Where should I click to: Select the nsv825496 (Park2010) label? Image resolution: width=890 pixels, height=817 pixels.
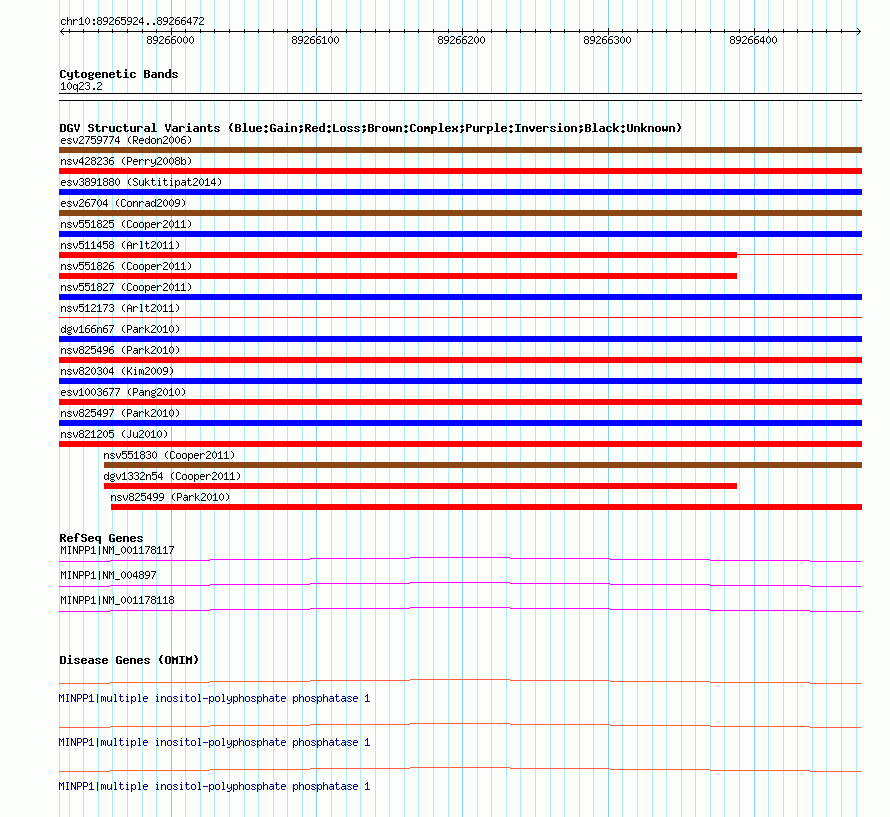[120, 350]
